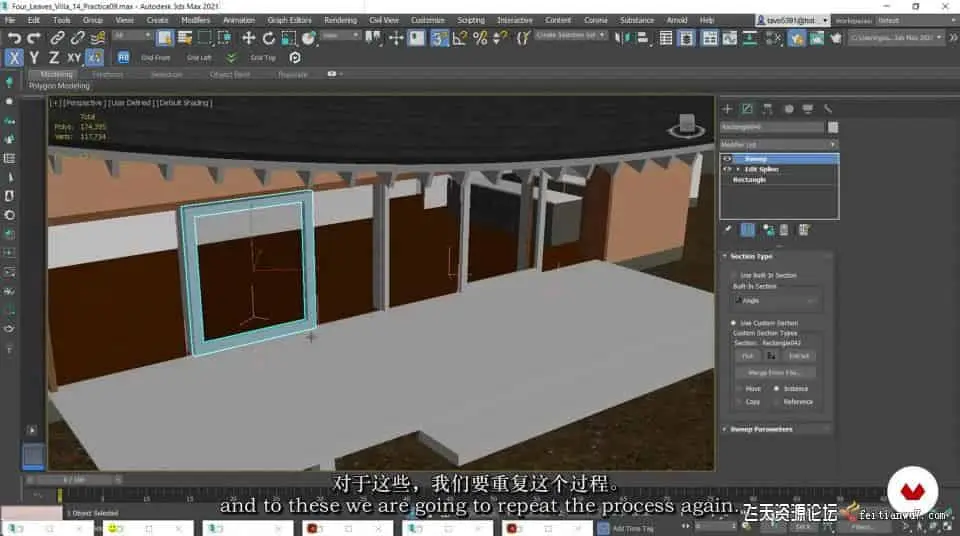This screenshot has height=536, width=960.
Task: Toggle the 3D Snaps icon
Action: [x=439, y=38]
